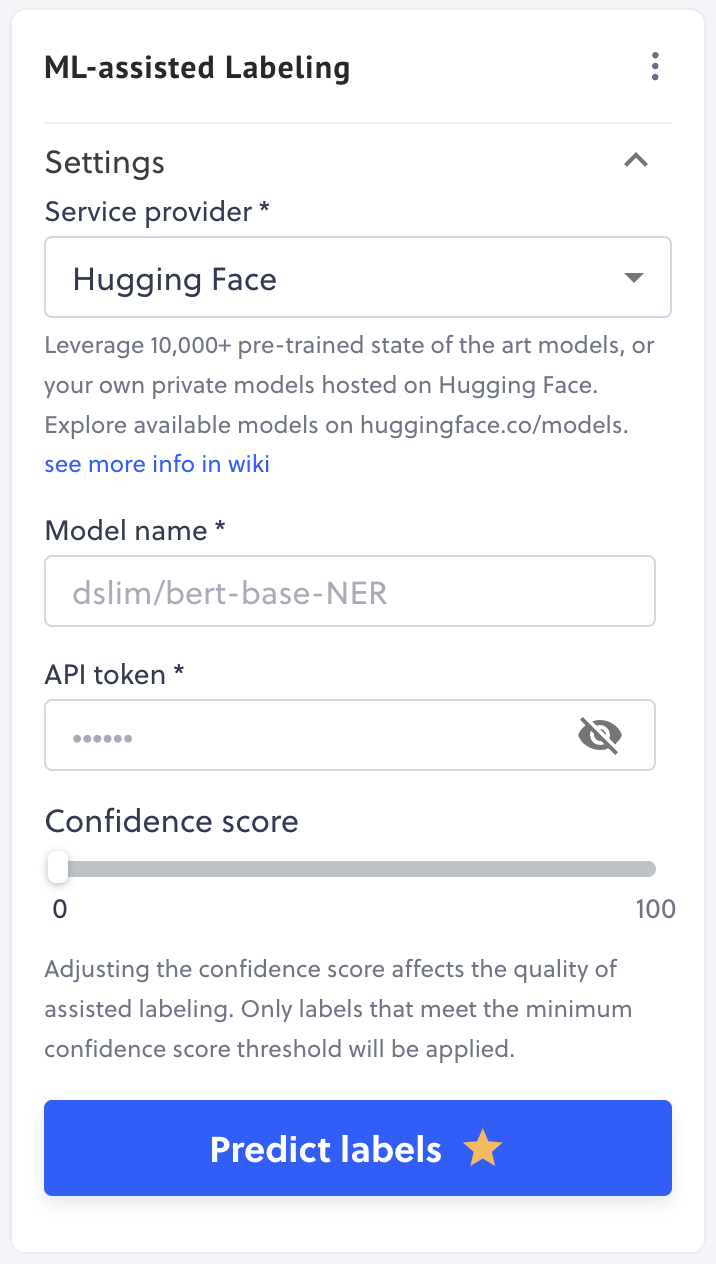
Task: Click the star icon on Predict labels
Action: click(x=483, y=1149)
